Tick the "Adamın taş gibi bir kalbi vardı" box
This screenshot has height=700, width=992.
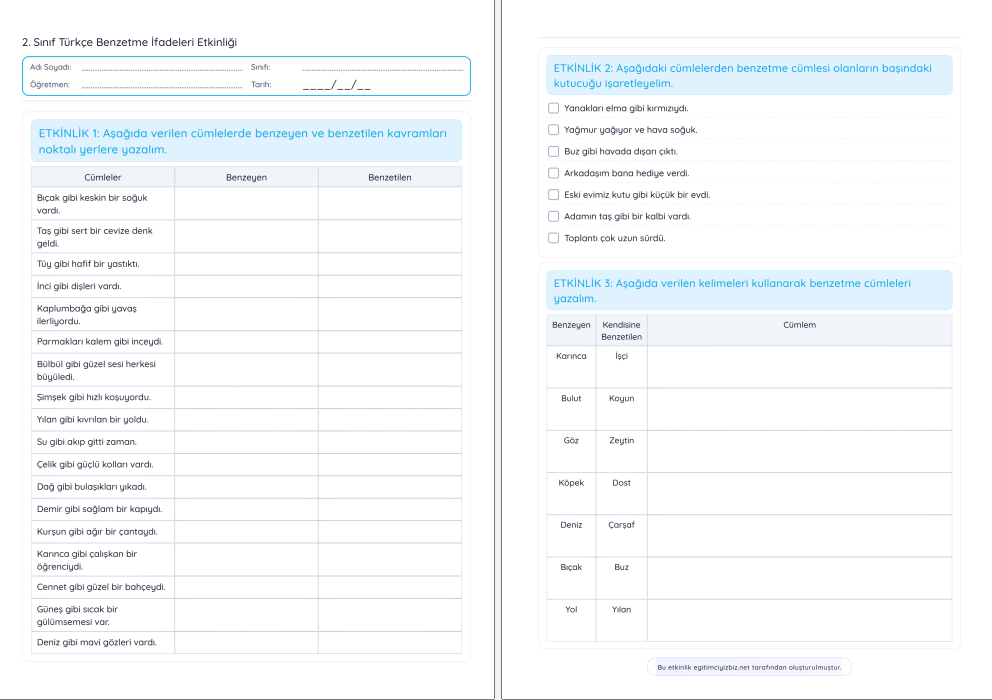pyautogui.click(x=554, y=216)
